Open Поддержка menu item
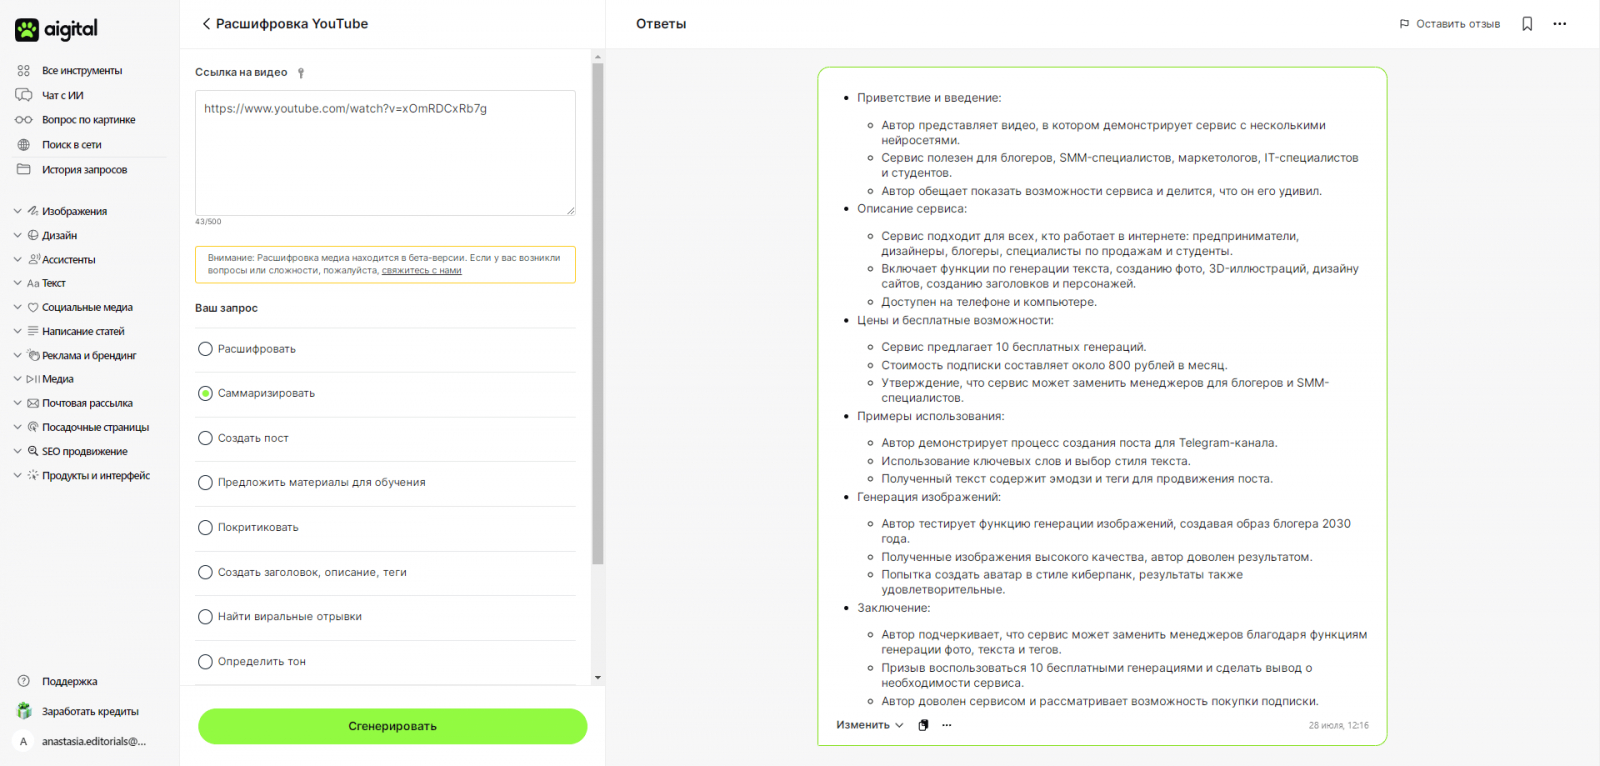Screen dimensions: 1600x766 [69, 681]
